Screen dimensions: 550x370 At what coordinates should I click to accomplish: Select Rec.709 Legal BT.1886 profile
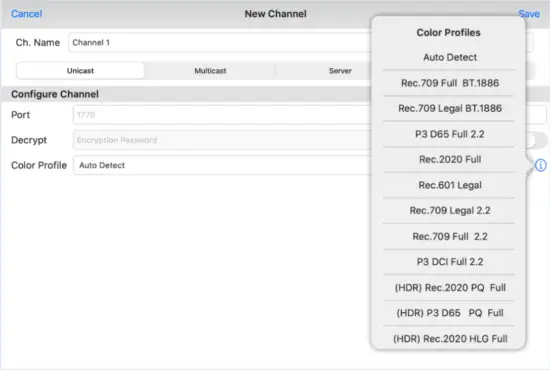pos(450,108)
